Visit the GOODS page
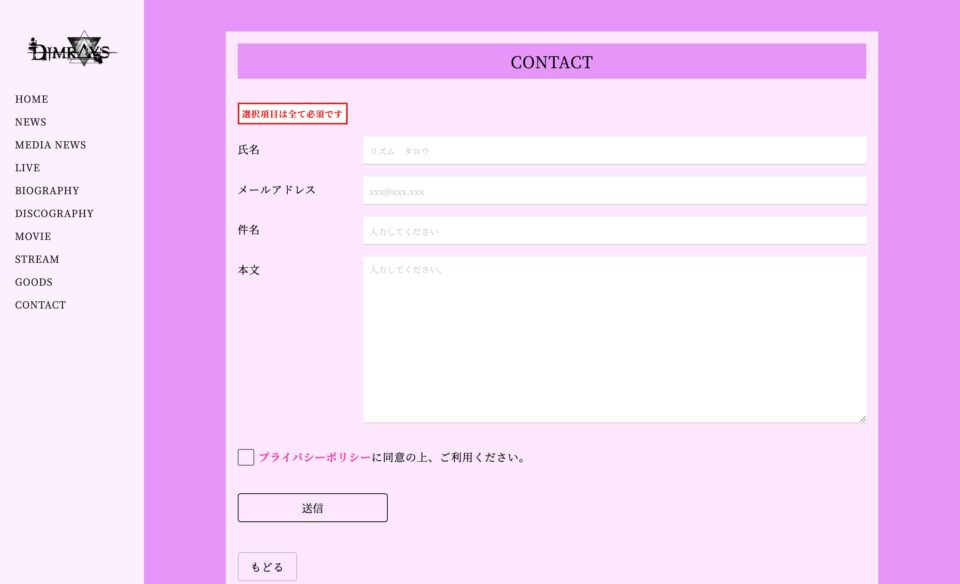The image size is (960, 584). pos(33,282)
